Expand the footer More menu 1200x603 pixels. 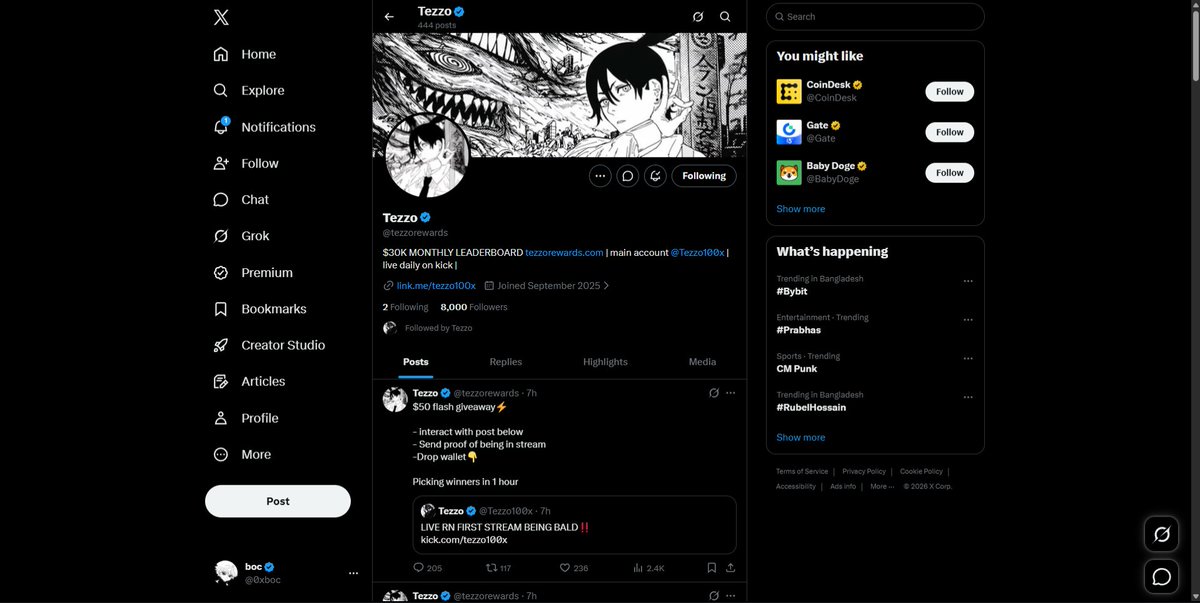pos(882,486)
